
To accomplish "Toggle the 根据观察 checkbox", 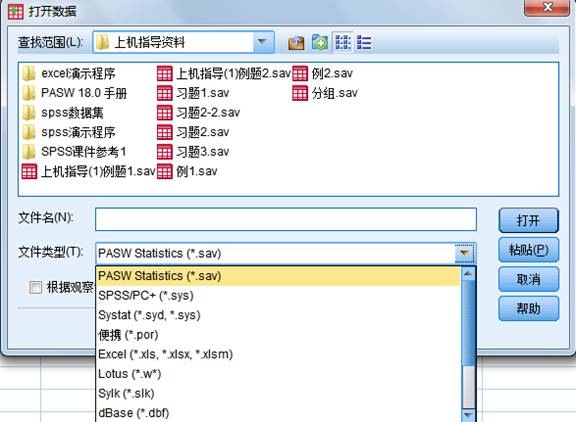I will click(x=36, y=287).
